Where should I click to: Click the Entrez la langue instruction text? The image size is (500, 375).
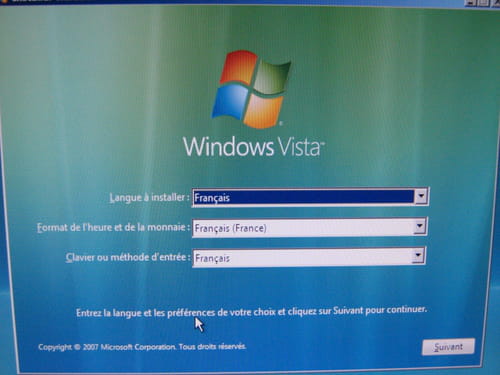tap(251, 312)
